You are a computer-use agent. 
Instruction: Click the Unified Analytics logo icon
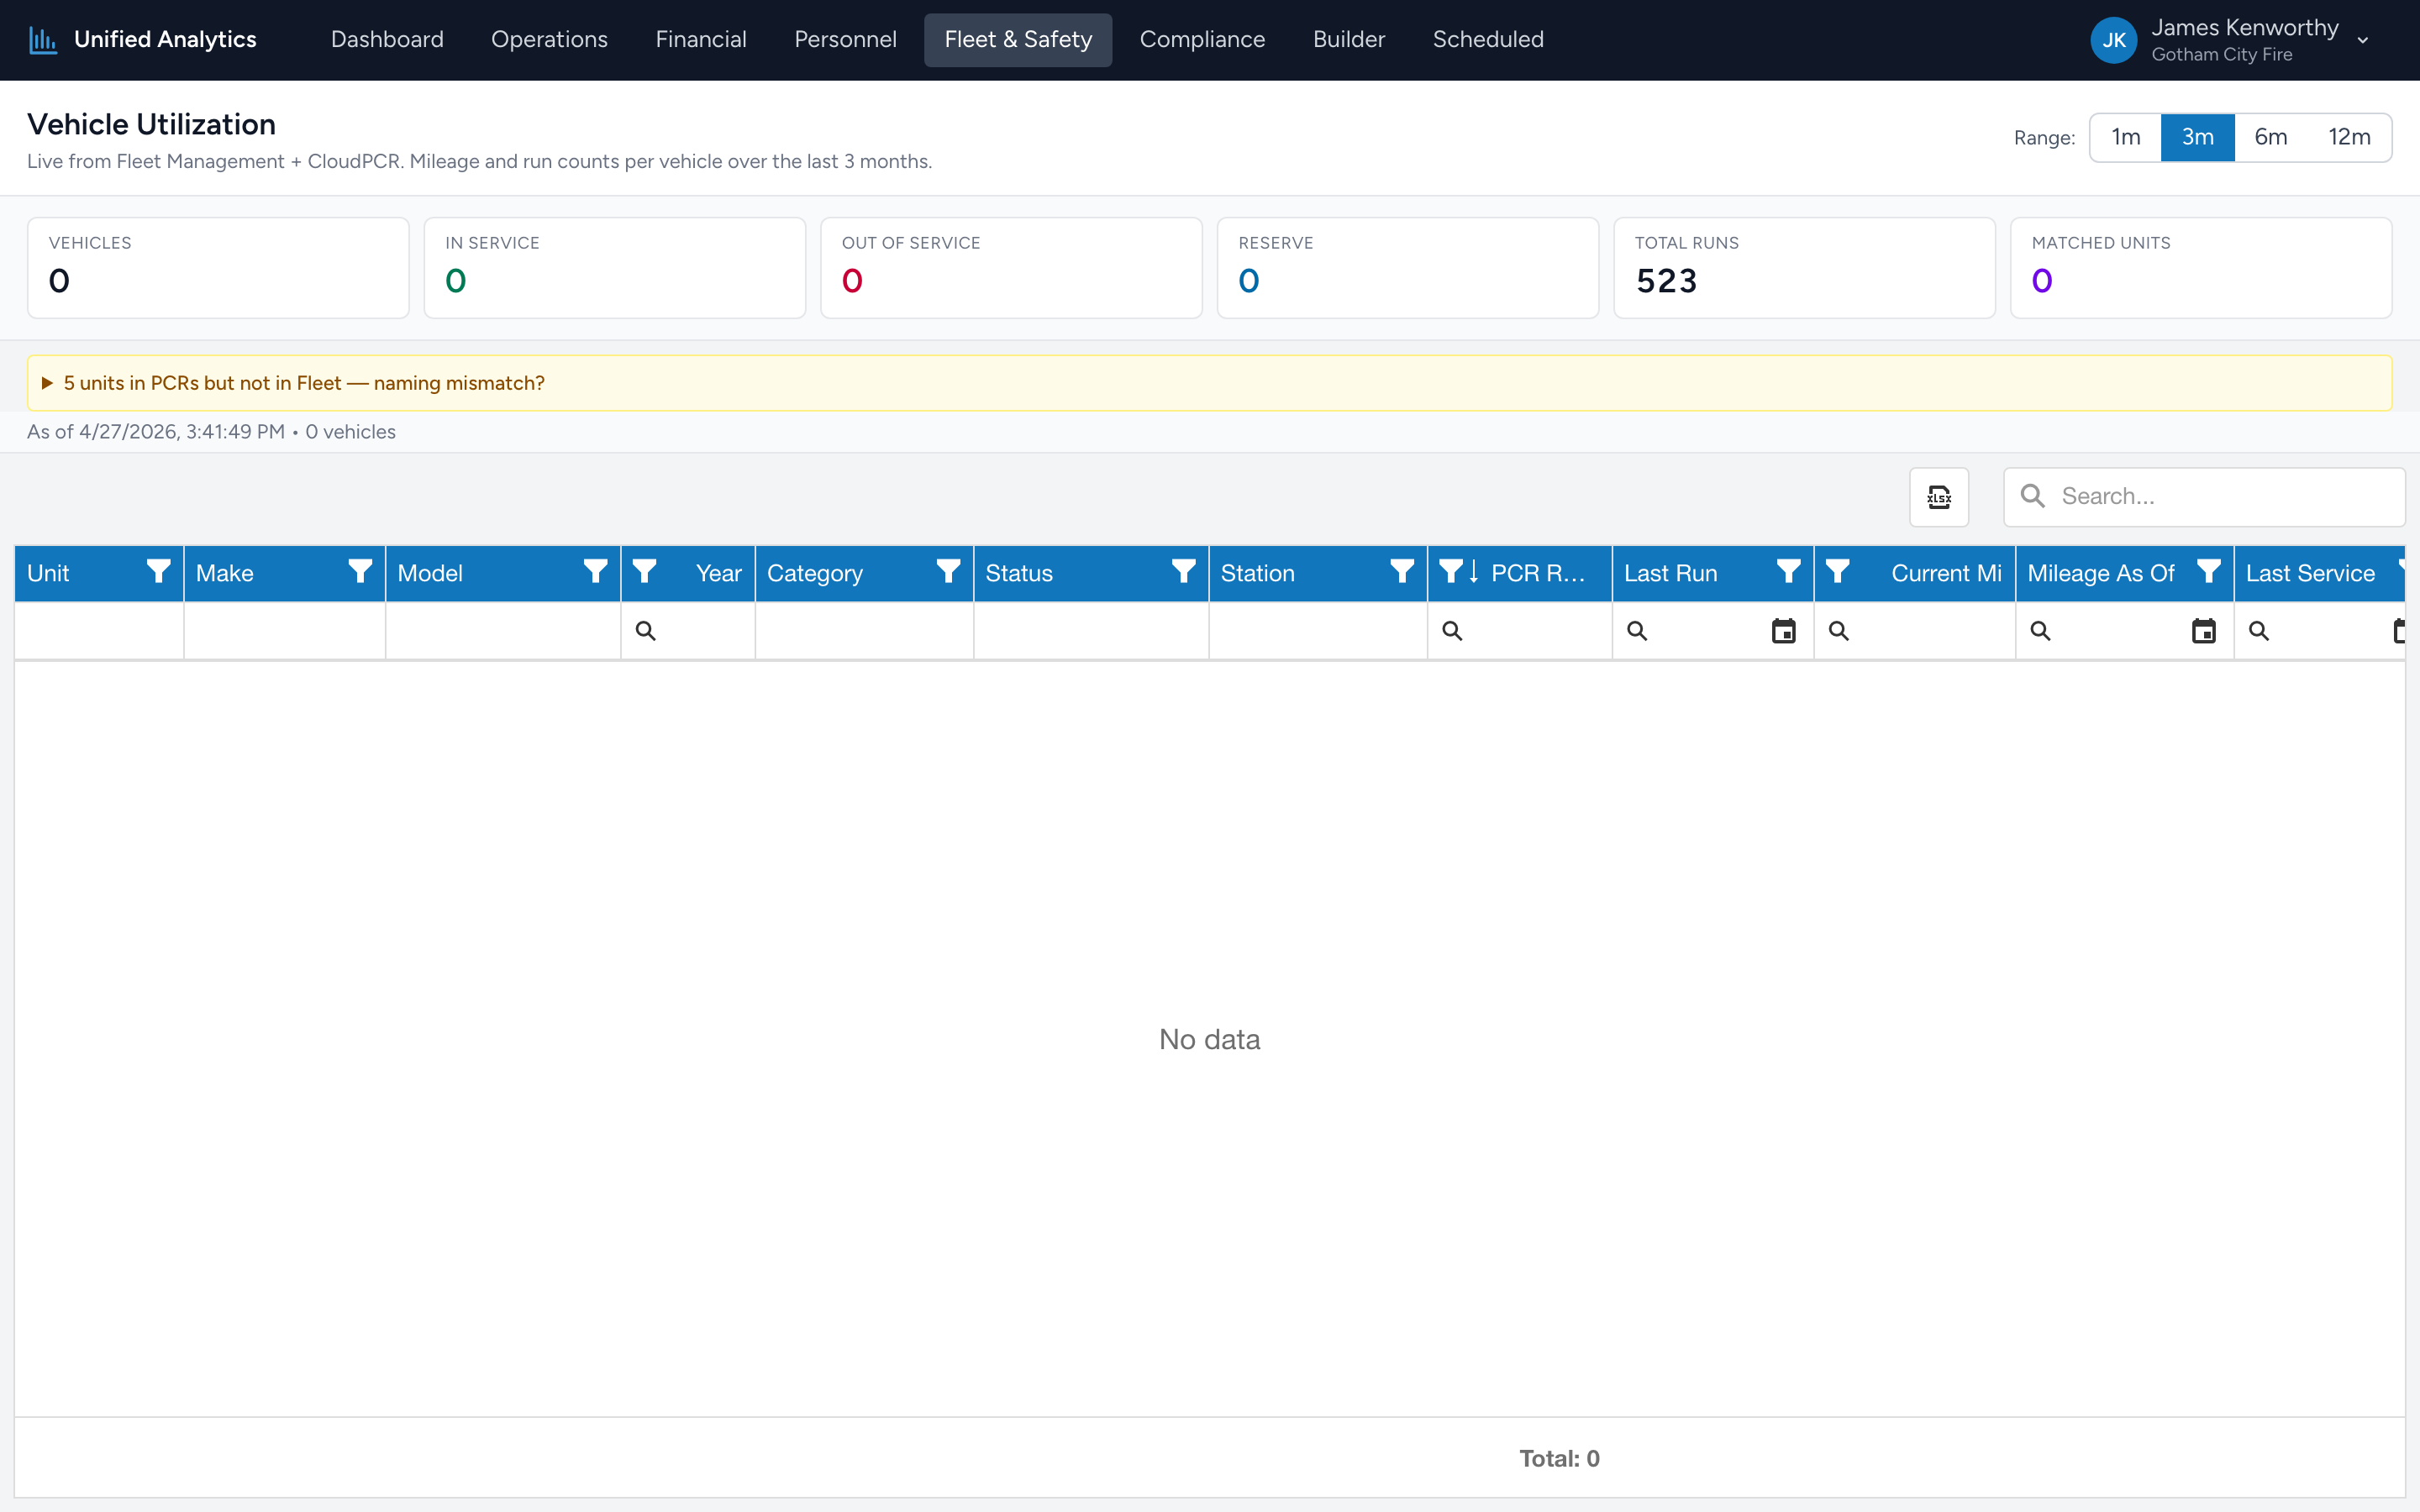(43, 40)
